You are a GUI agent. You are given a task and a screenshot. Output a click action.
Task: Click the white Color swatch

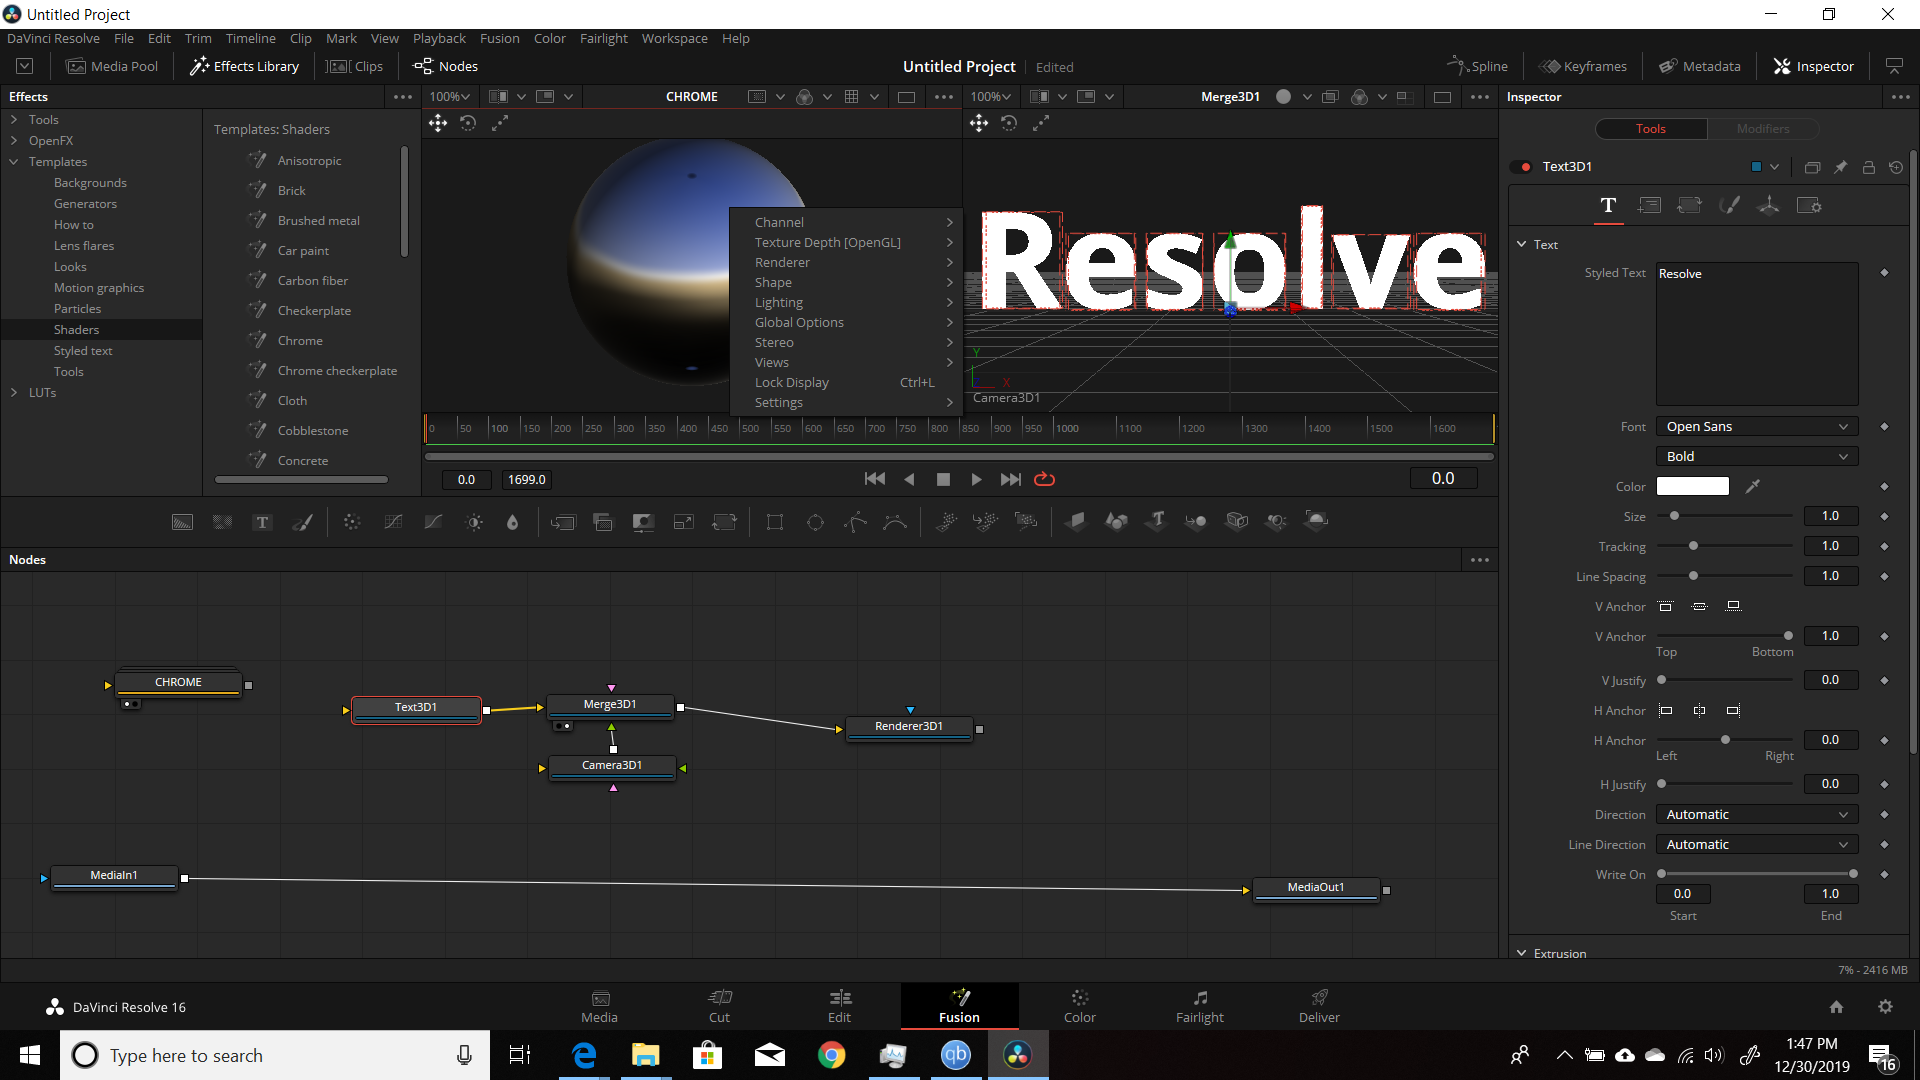pyautogui.click(x=1692, y=486)
